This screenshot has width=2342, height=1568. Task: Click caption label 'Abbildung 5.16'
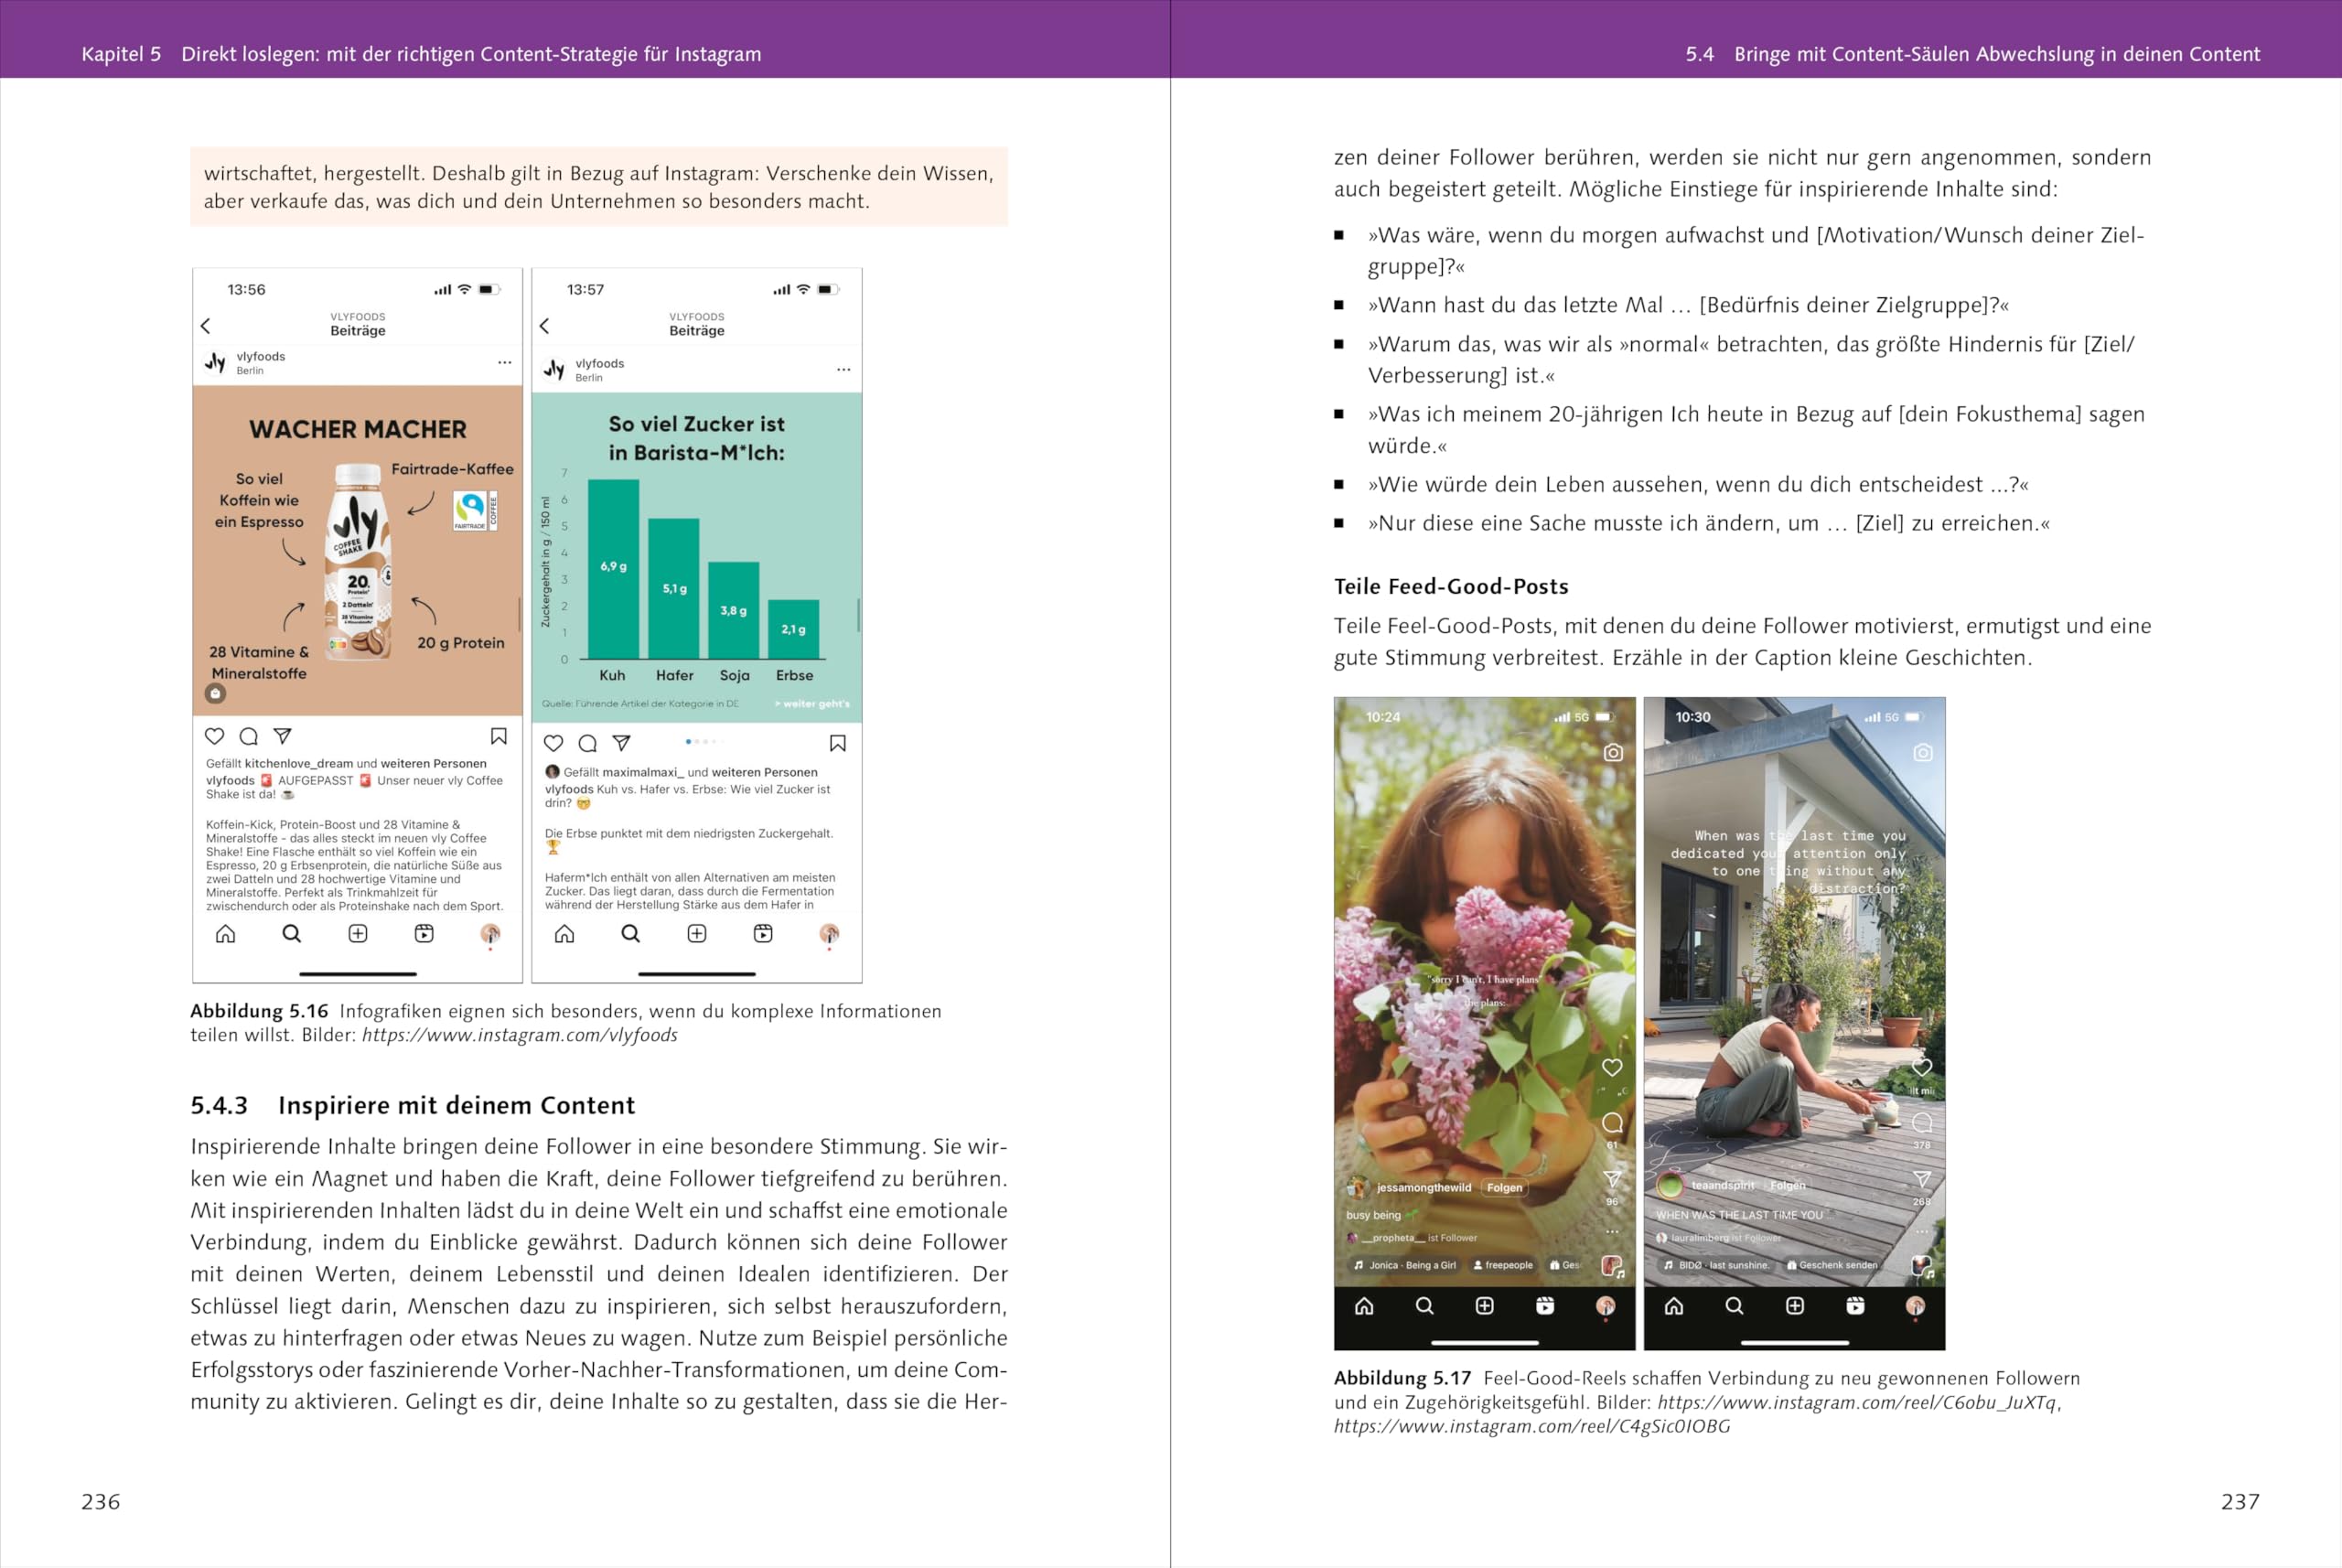click(259, 1011)
